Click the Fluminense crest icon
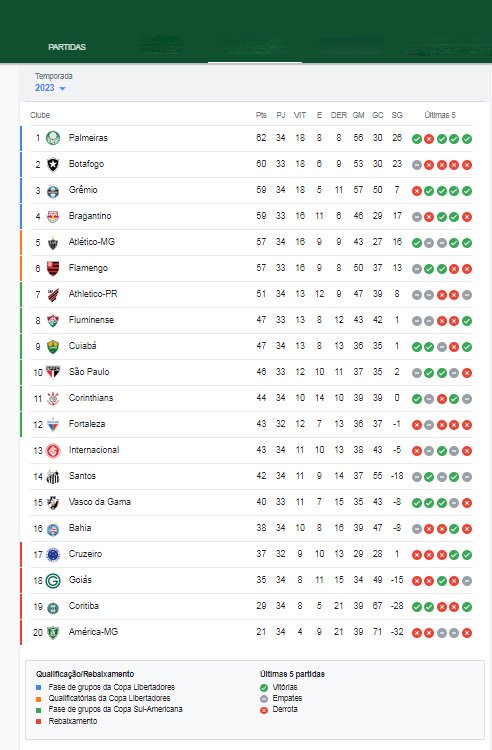The image size is (492, 750). [53, 320]
